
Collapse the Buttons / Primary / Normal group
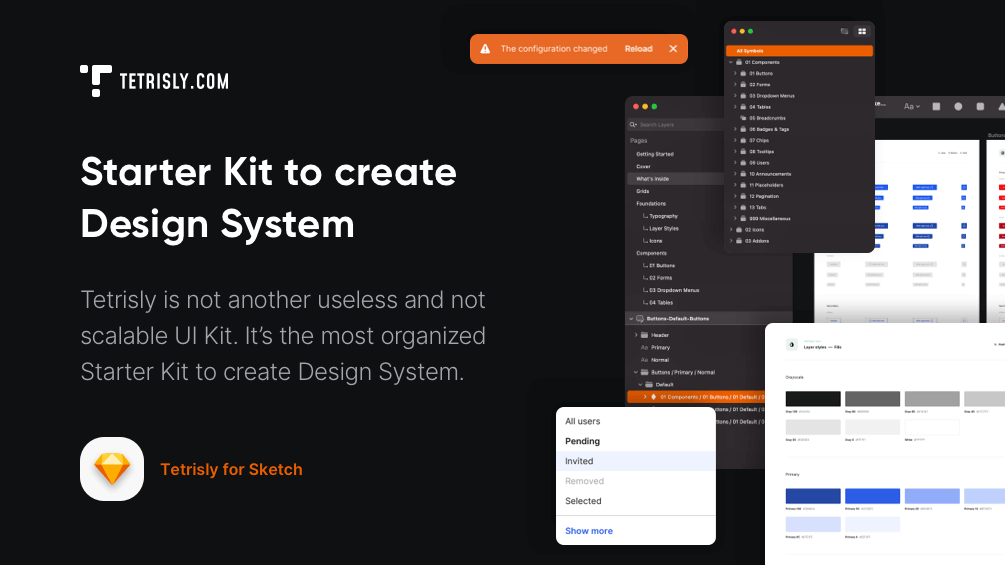tap(636, 372)
